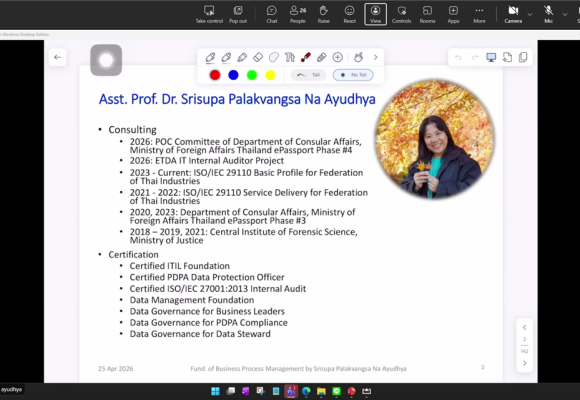This screenshot has height=400, width=580.
Task: Select the eraser tool in annotation toolbar
Action: pos(258,57)
